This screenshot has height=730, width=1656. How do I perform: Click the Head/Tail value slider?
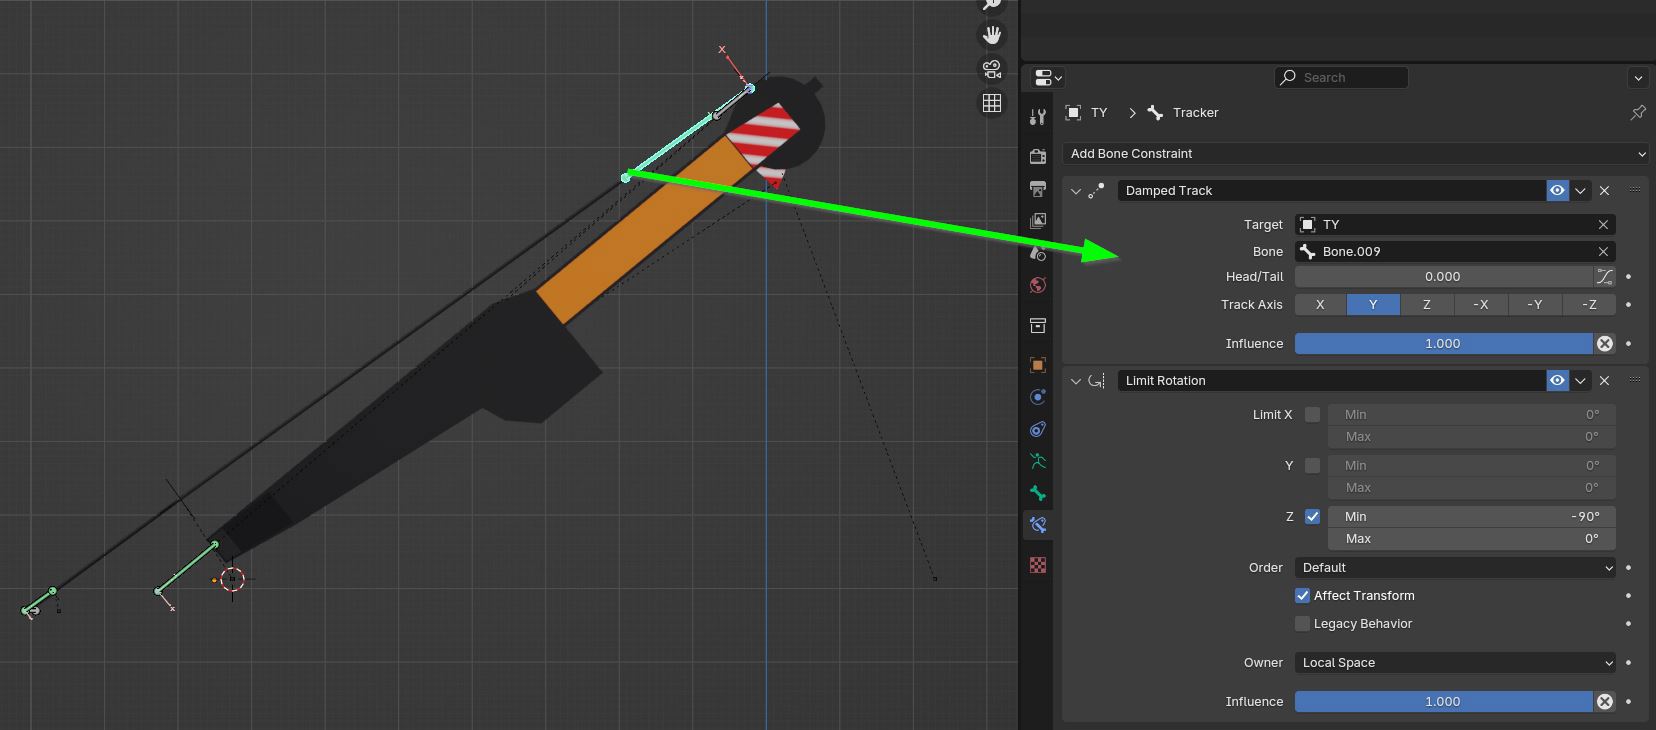[x=1443, y=276]
